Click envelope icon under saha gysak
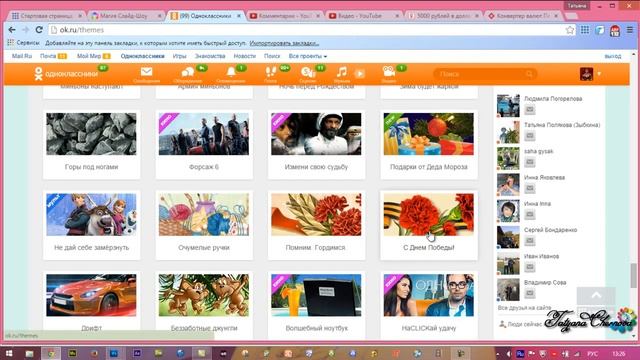This screenshot has height=360, width=640. 530,162
